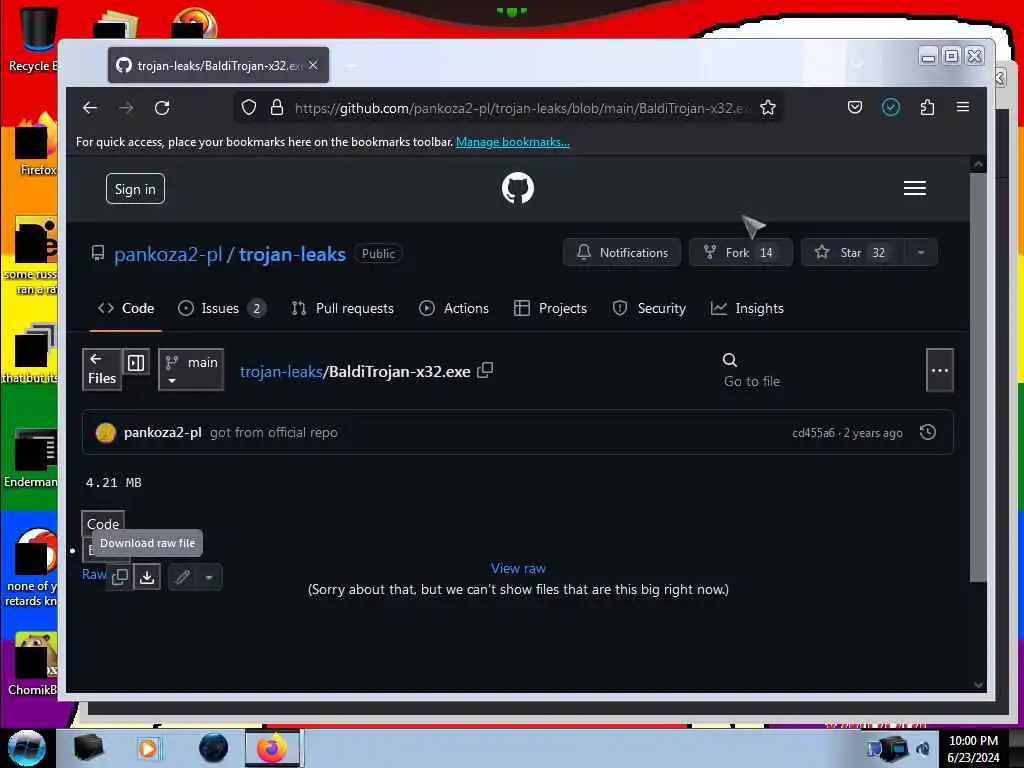Select the Code view button

[x=103, y=524]
